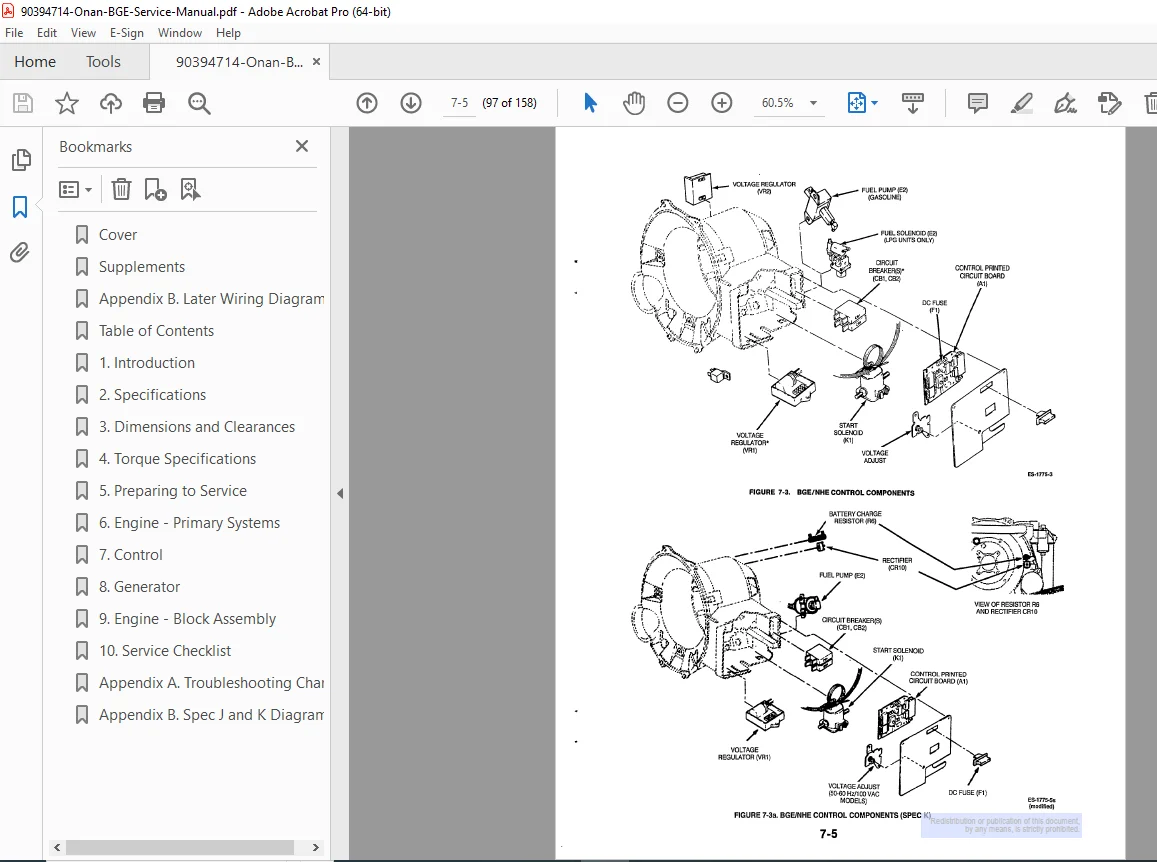Go to previous page arrow

[x=367, y=103]
